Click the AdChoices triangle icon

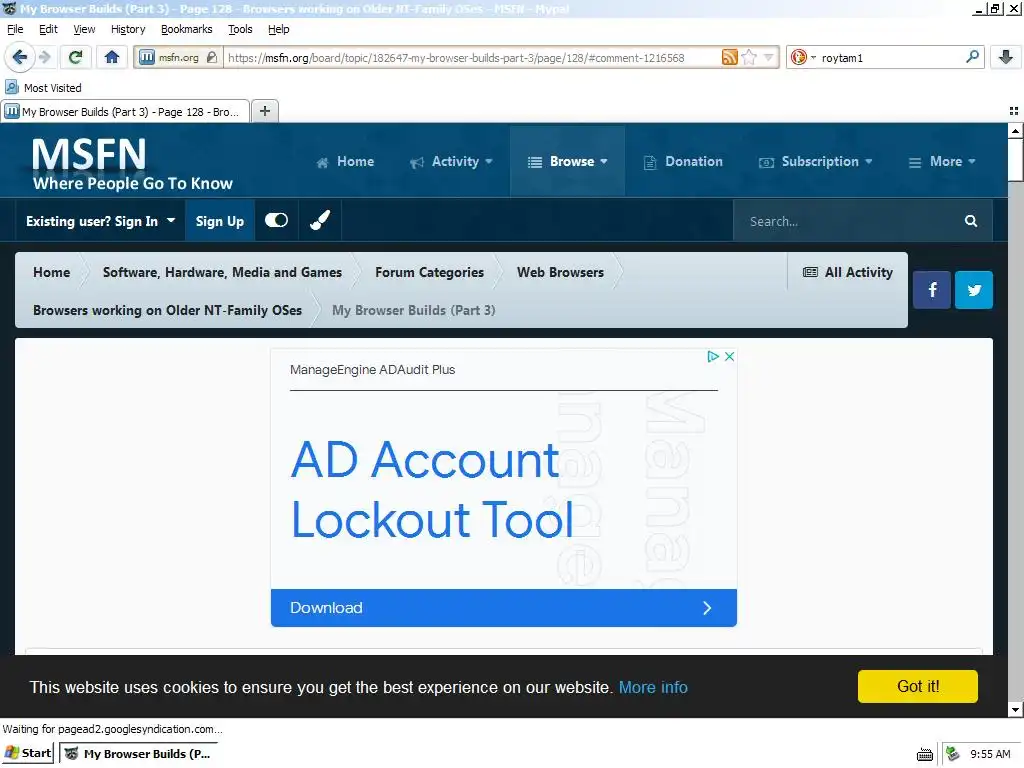pyautogui.click(x=713, y=357)
